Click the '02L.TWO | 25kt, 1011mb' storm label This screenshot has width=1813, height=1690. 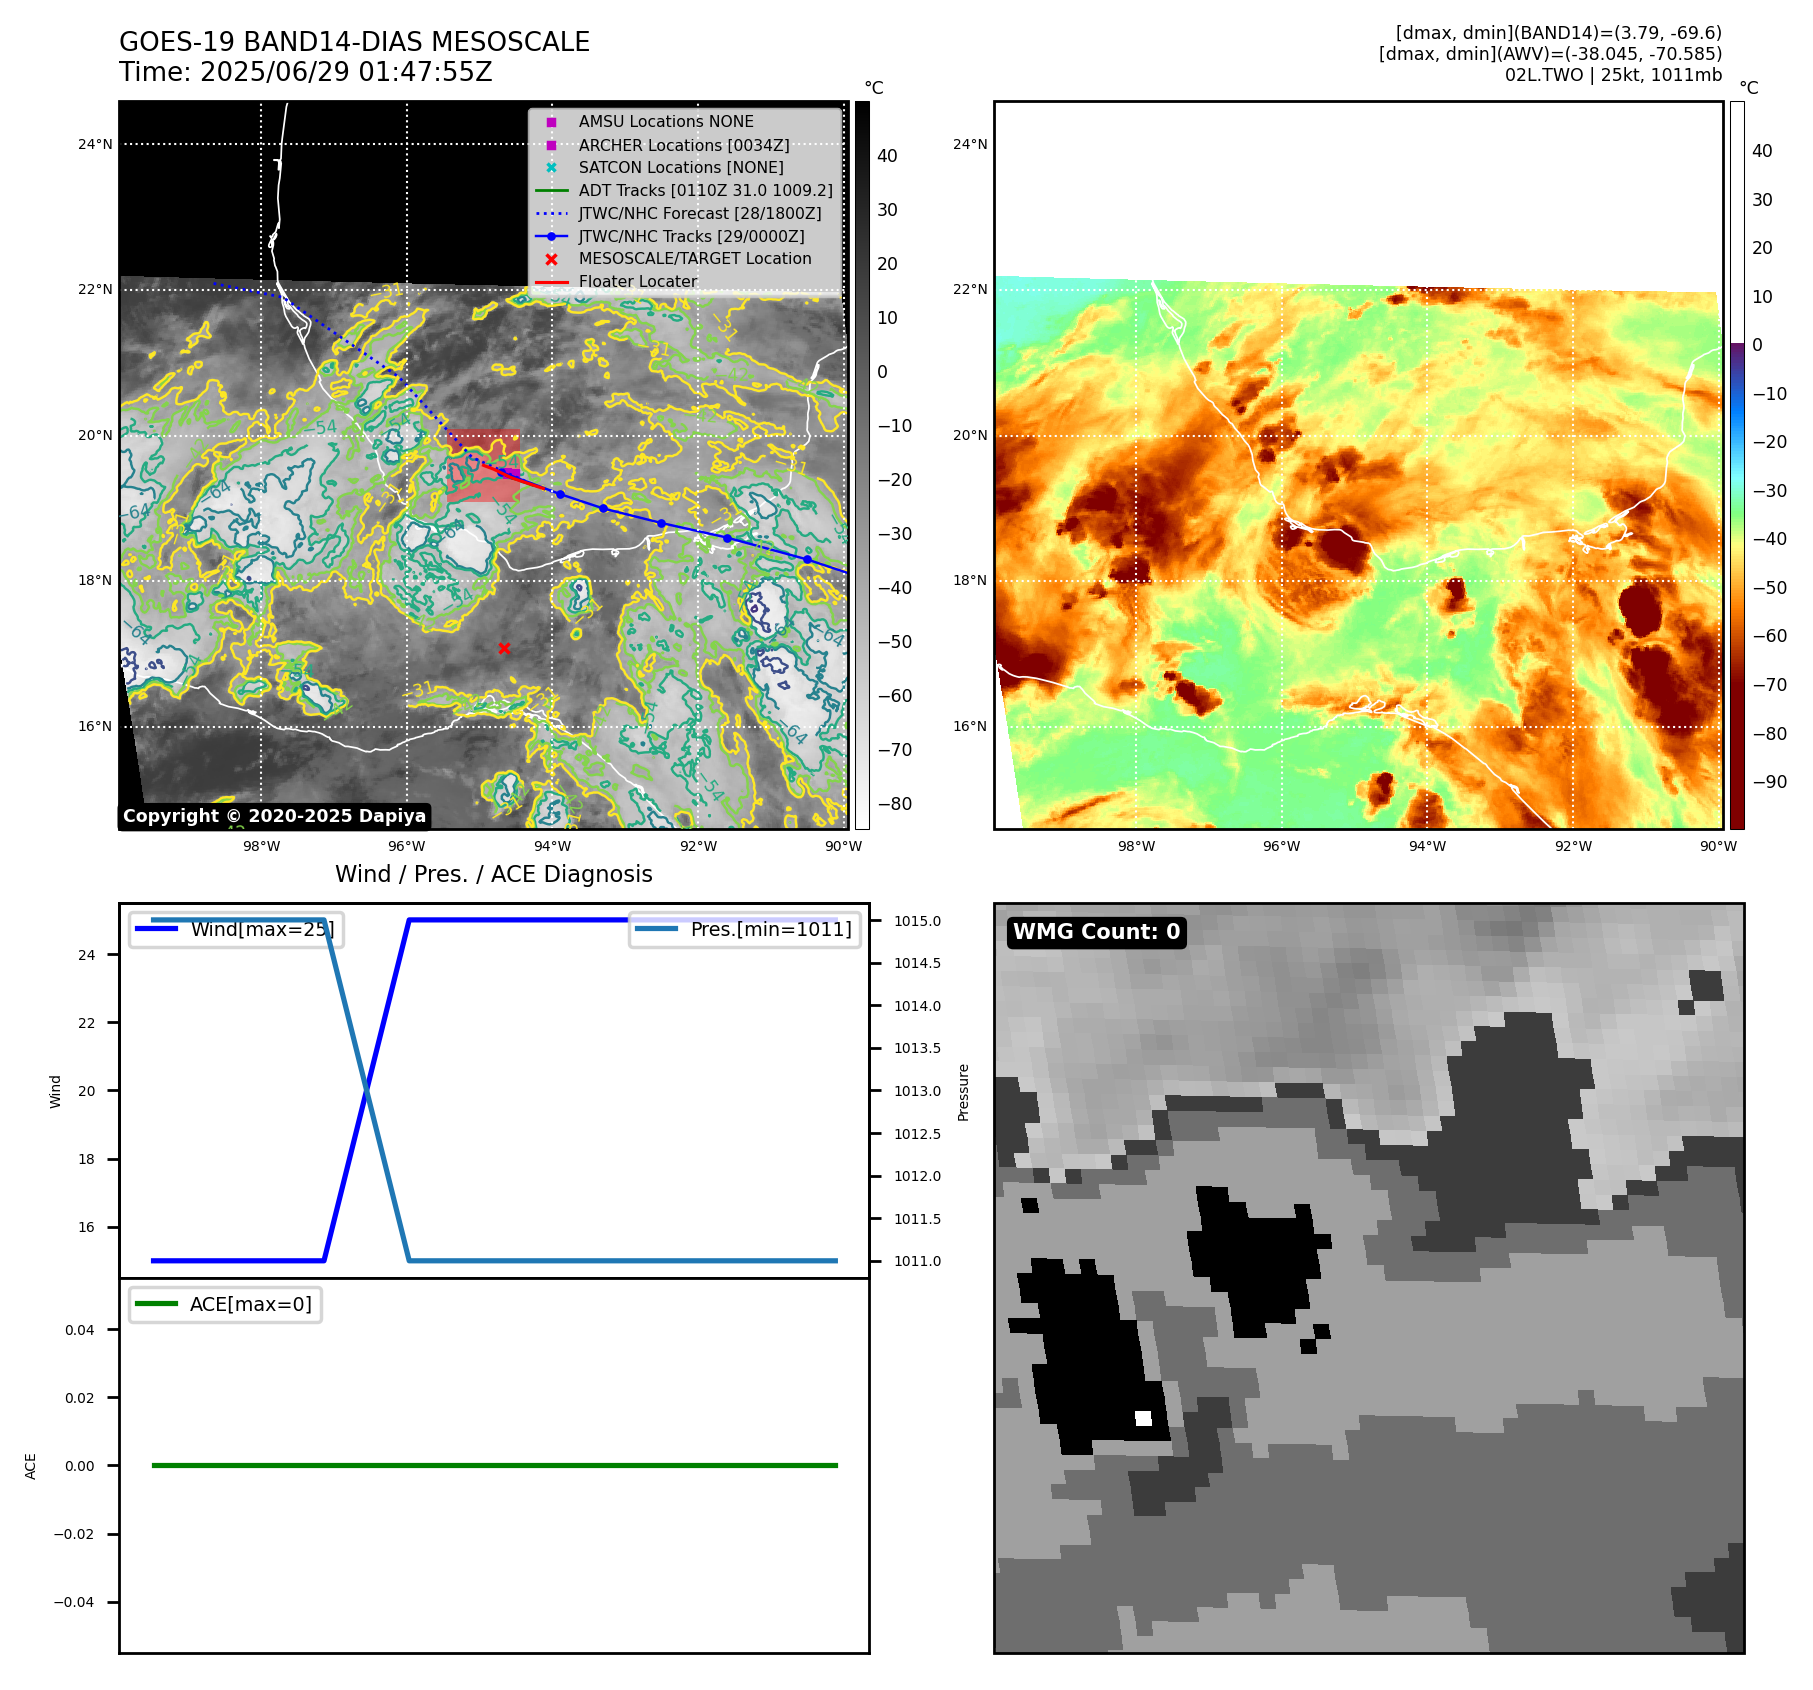coord(1613,75)
